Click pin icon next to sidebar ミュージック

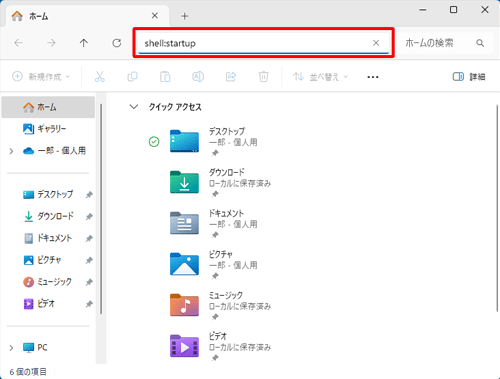coord(89,282)
